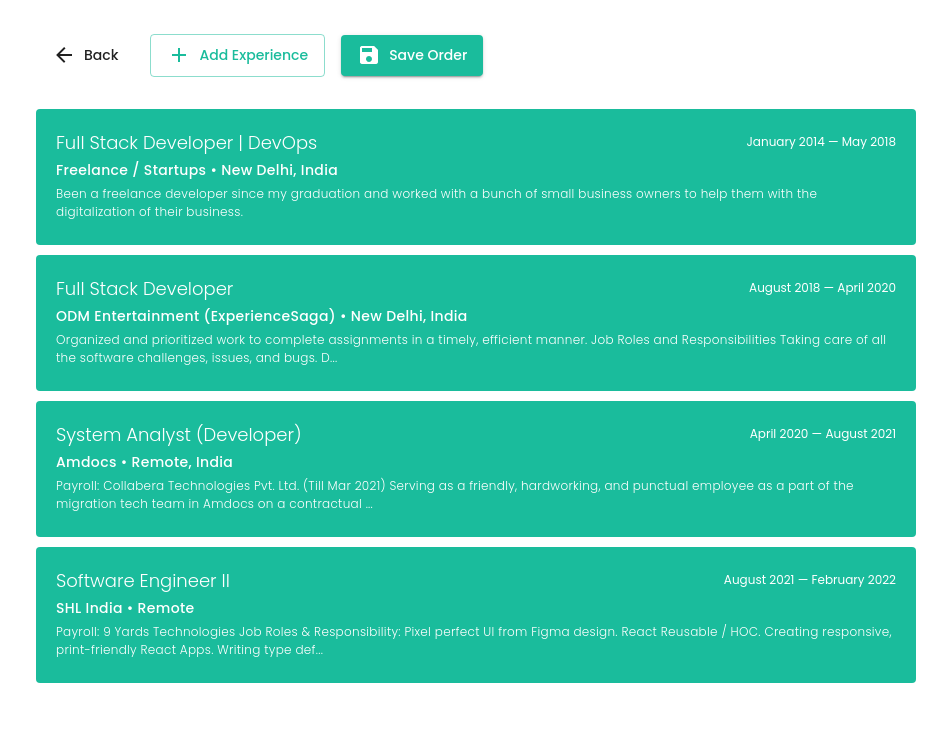Select the Amdocs • Remote, India line
Image resolution: width=948 pixels, height=739 pixels.
(144, 462)
